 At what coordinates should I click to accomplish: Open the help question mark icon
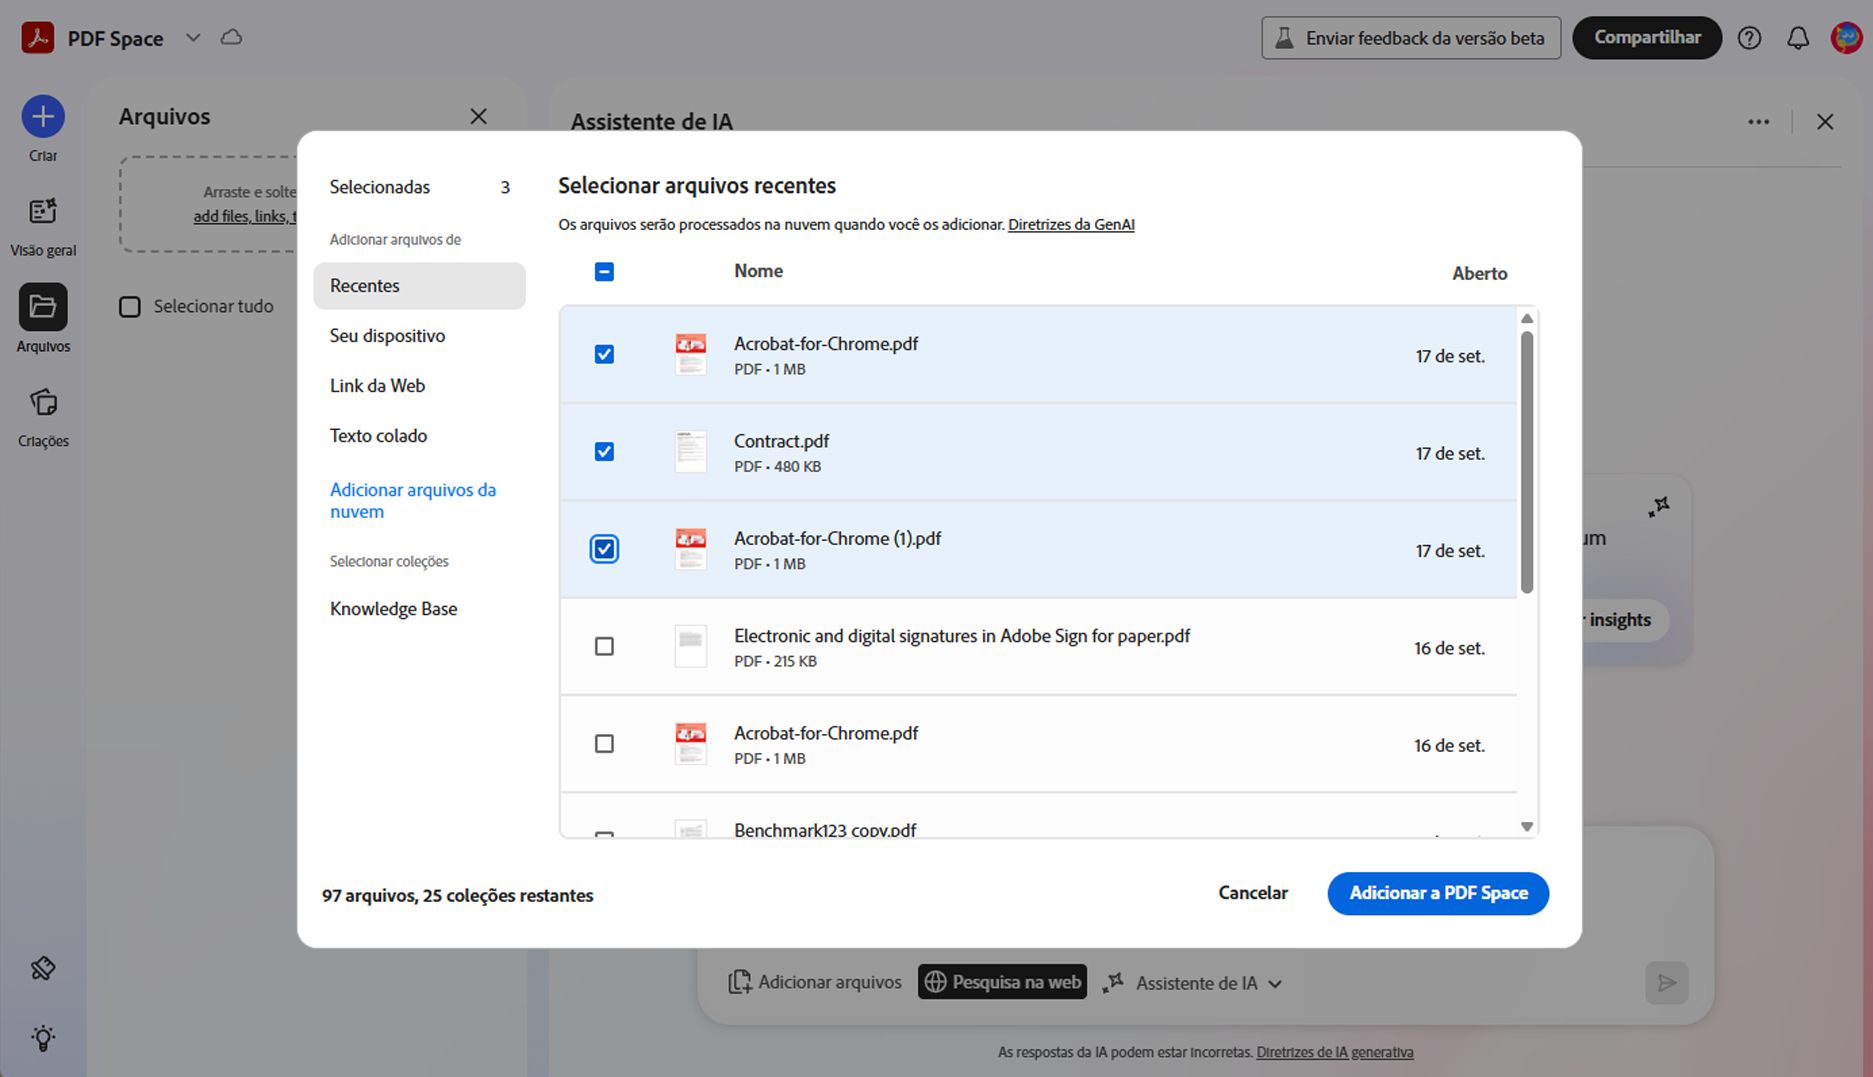coord(1749,38)
